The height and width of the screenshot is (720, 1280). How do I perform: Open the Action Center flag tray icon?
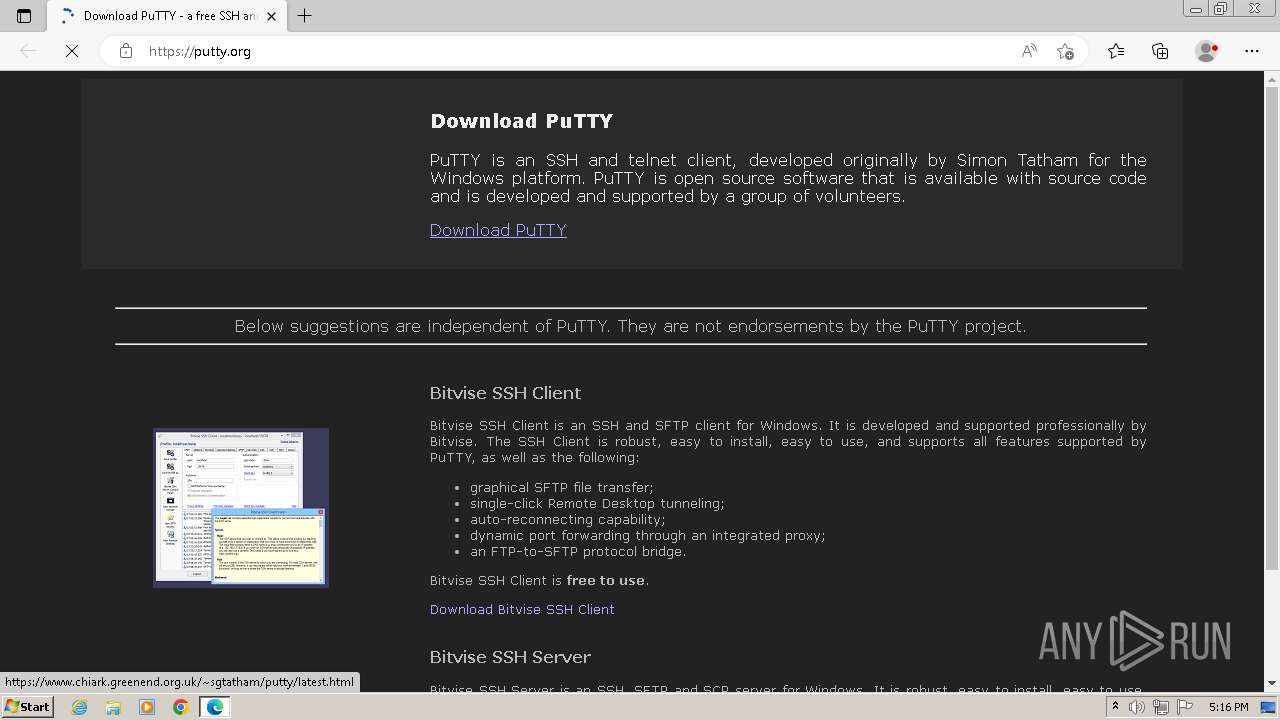pos(1185,707)
